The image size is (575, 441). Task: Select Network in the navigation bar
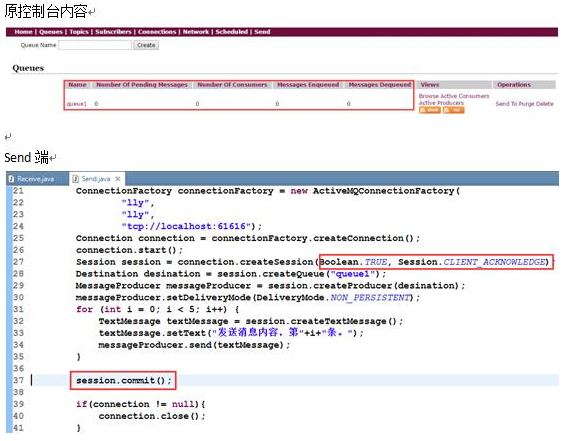coord(196,32)
